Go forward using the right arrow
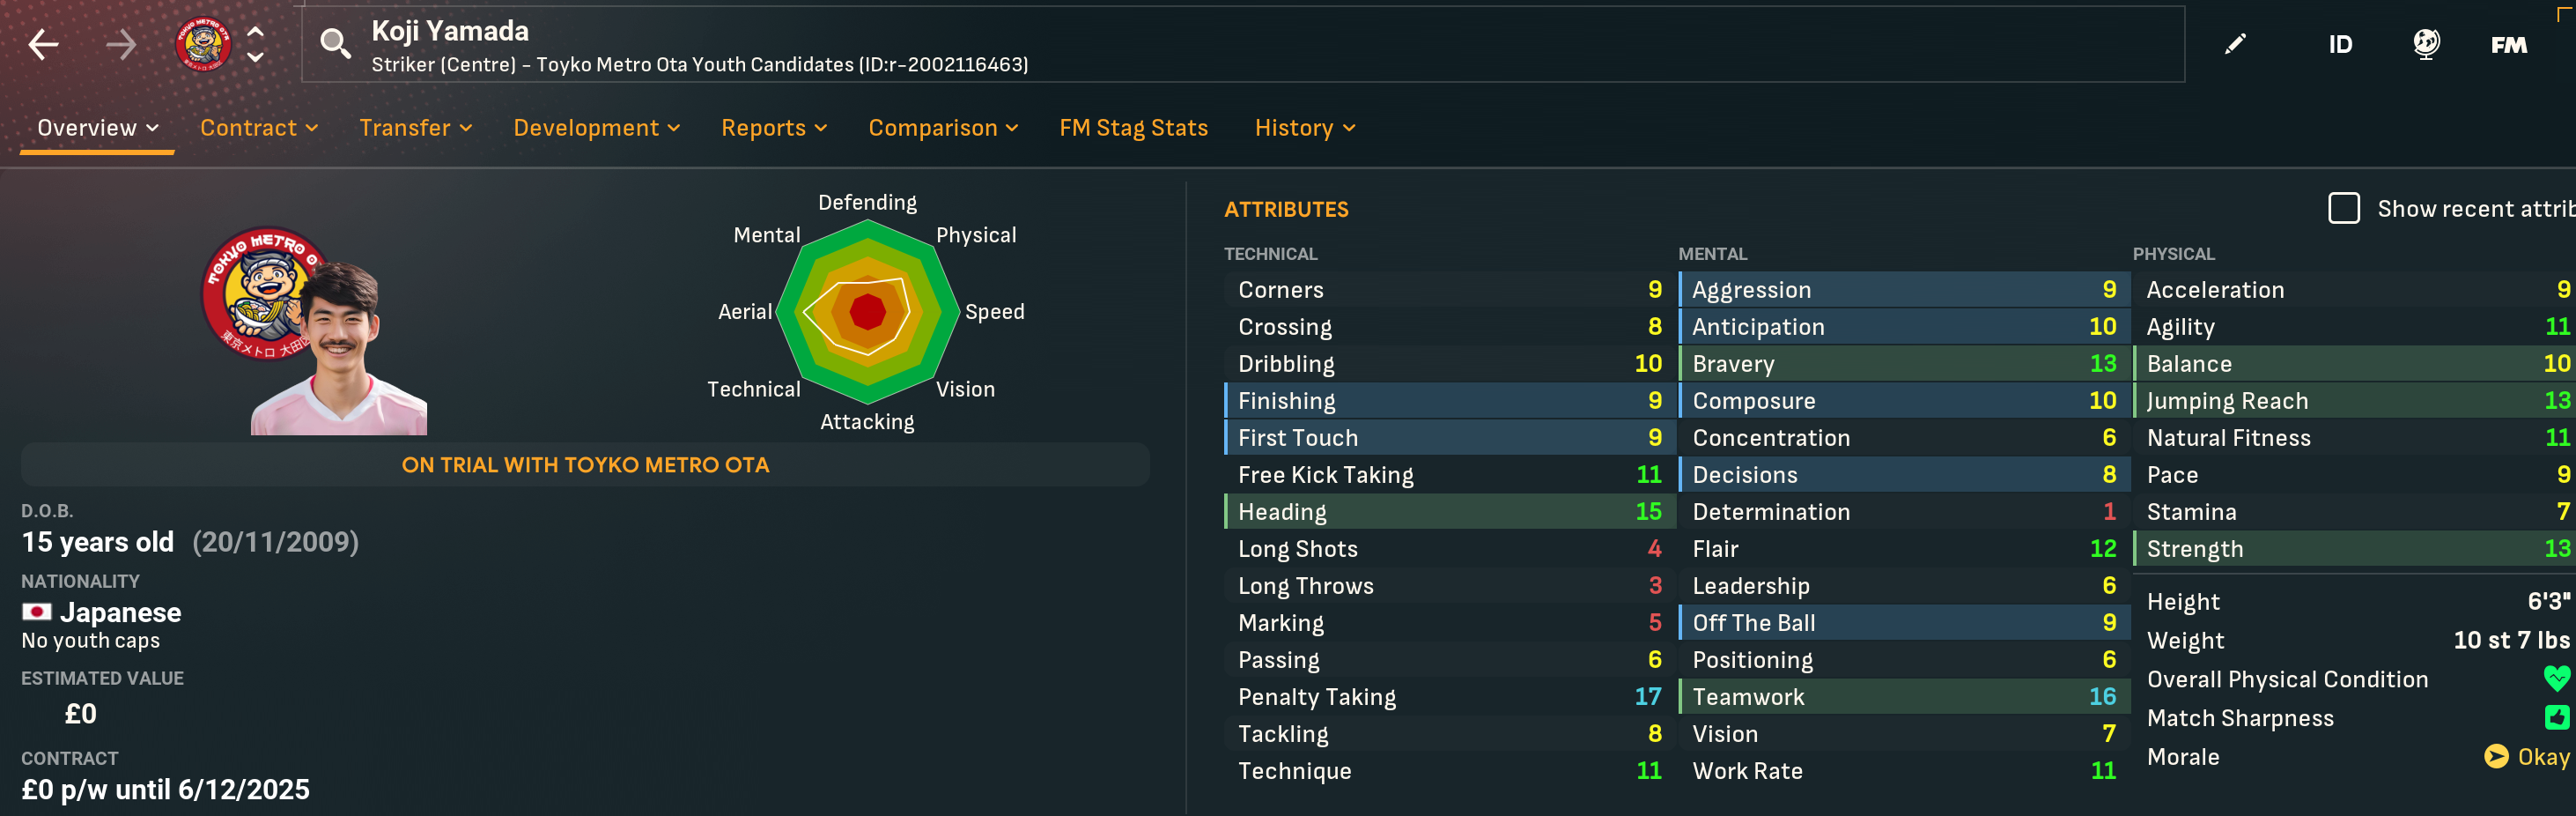The height and width of the screenshot is (816, 2576). click(x=121, y=44)
